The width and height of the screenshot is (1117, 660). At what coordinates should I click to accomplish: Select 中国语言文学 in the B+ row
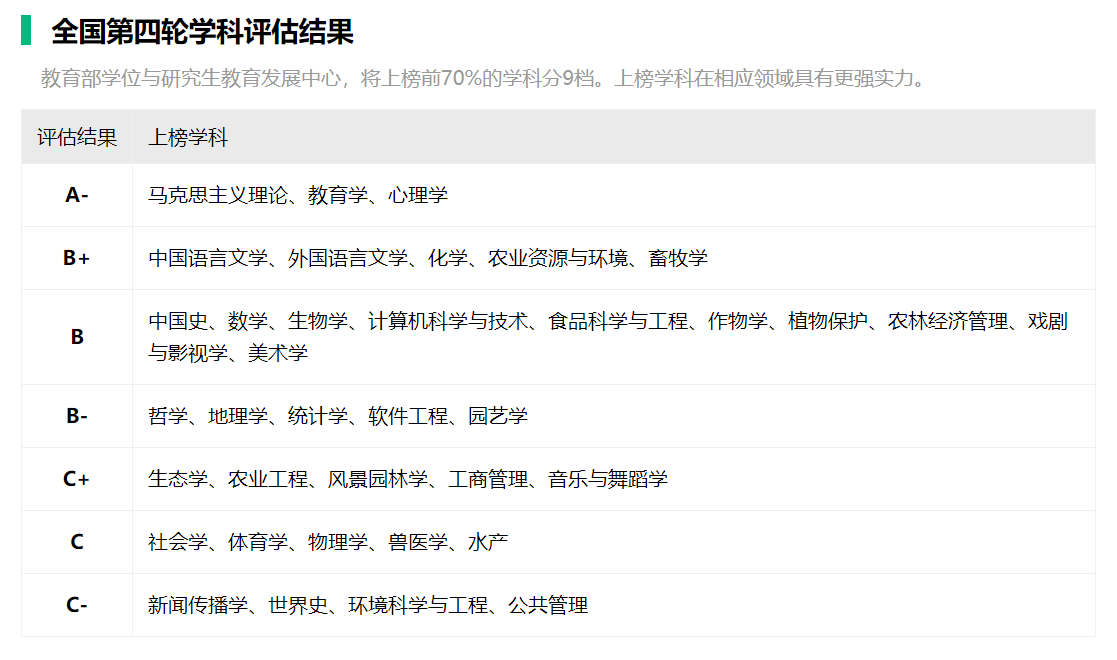tap(208, 258)
